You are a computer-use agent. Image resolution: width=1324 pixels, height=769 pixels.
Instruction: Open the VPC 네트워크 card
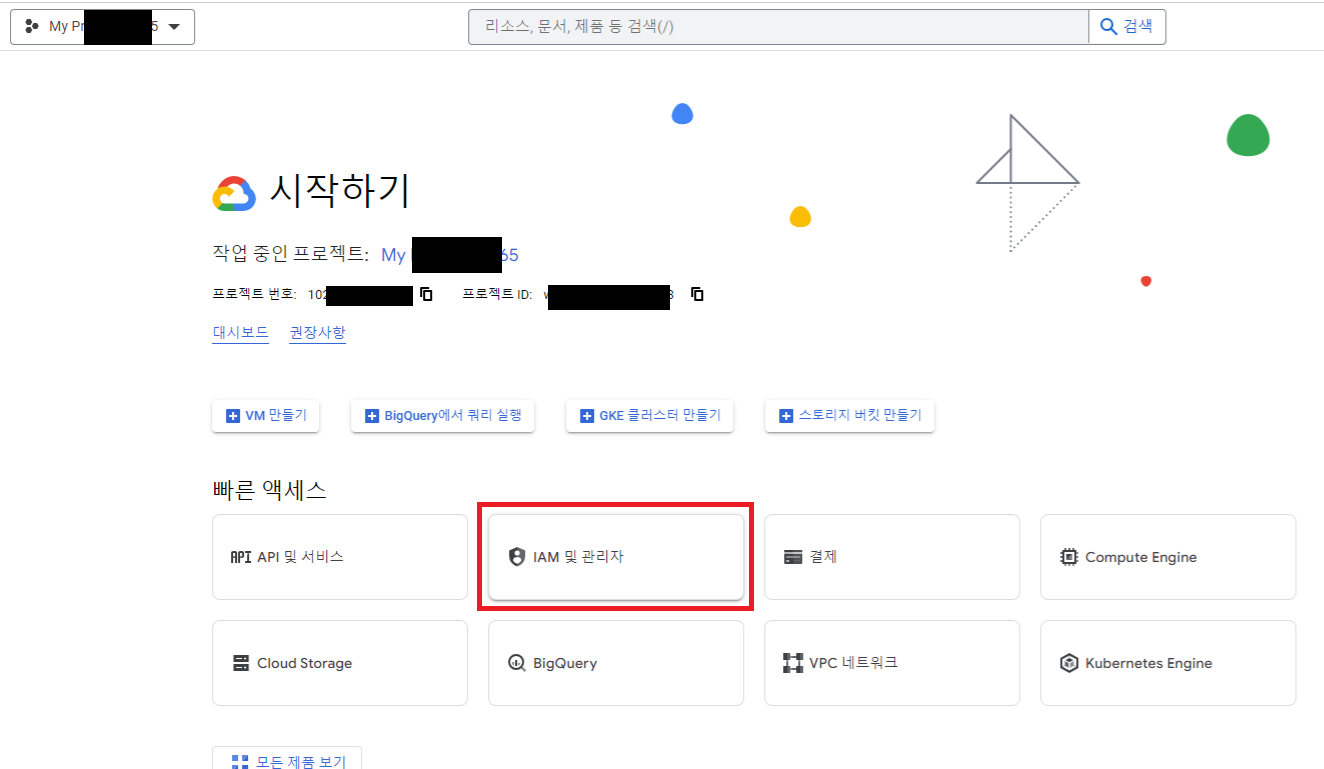[892, 663]
